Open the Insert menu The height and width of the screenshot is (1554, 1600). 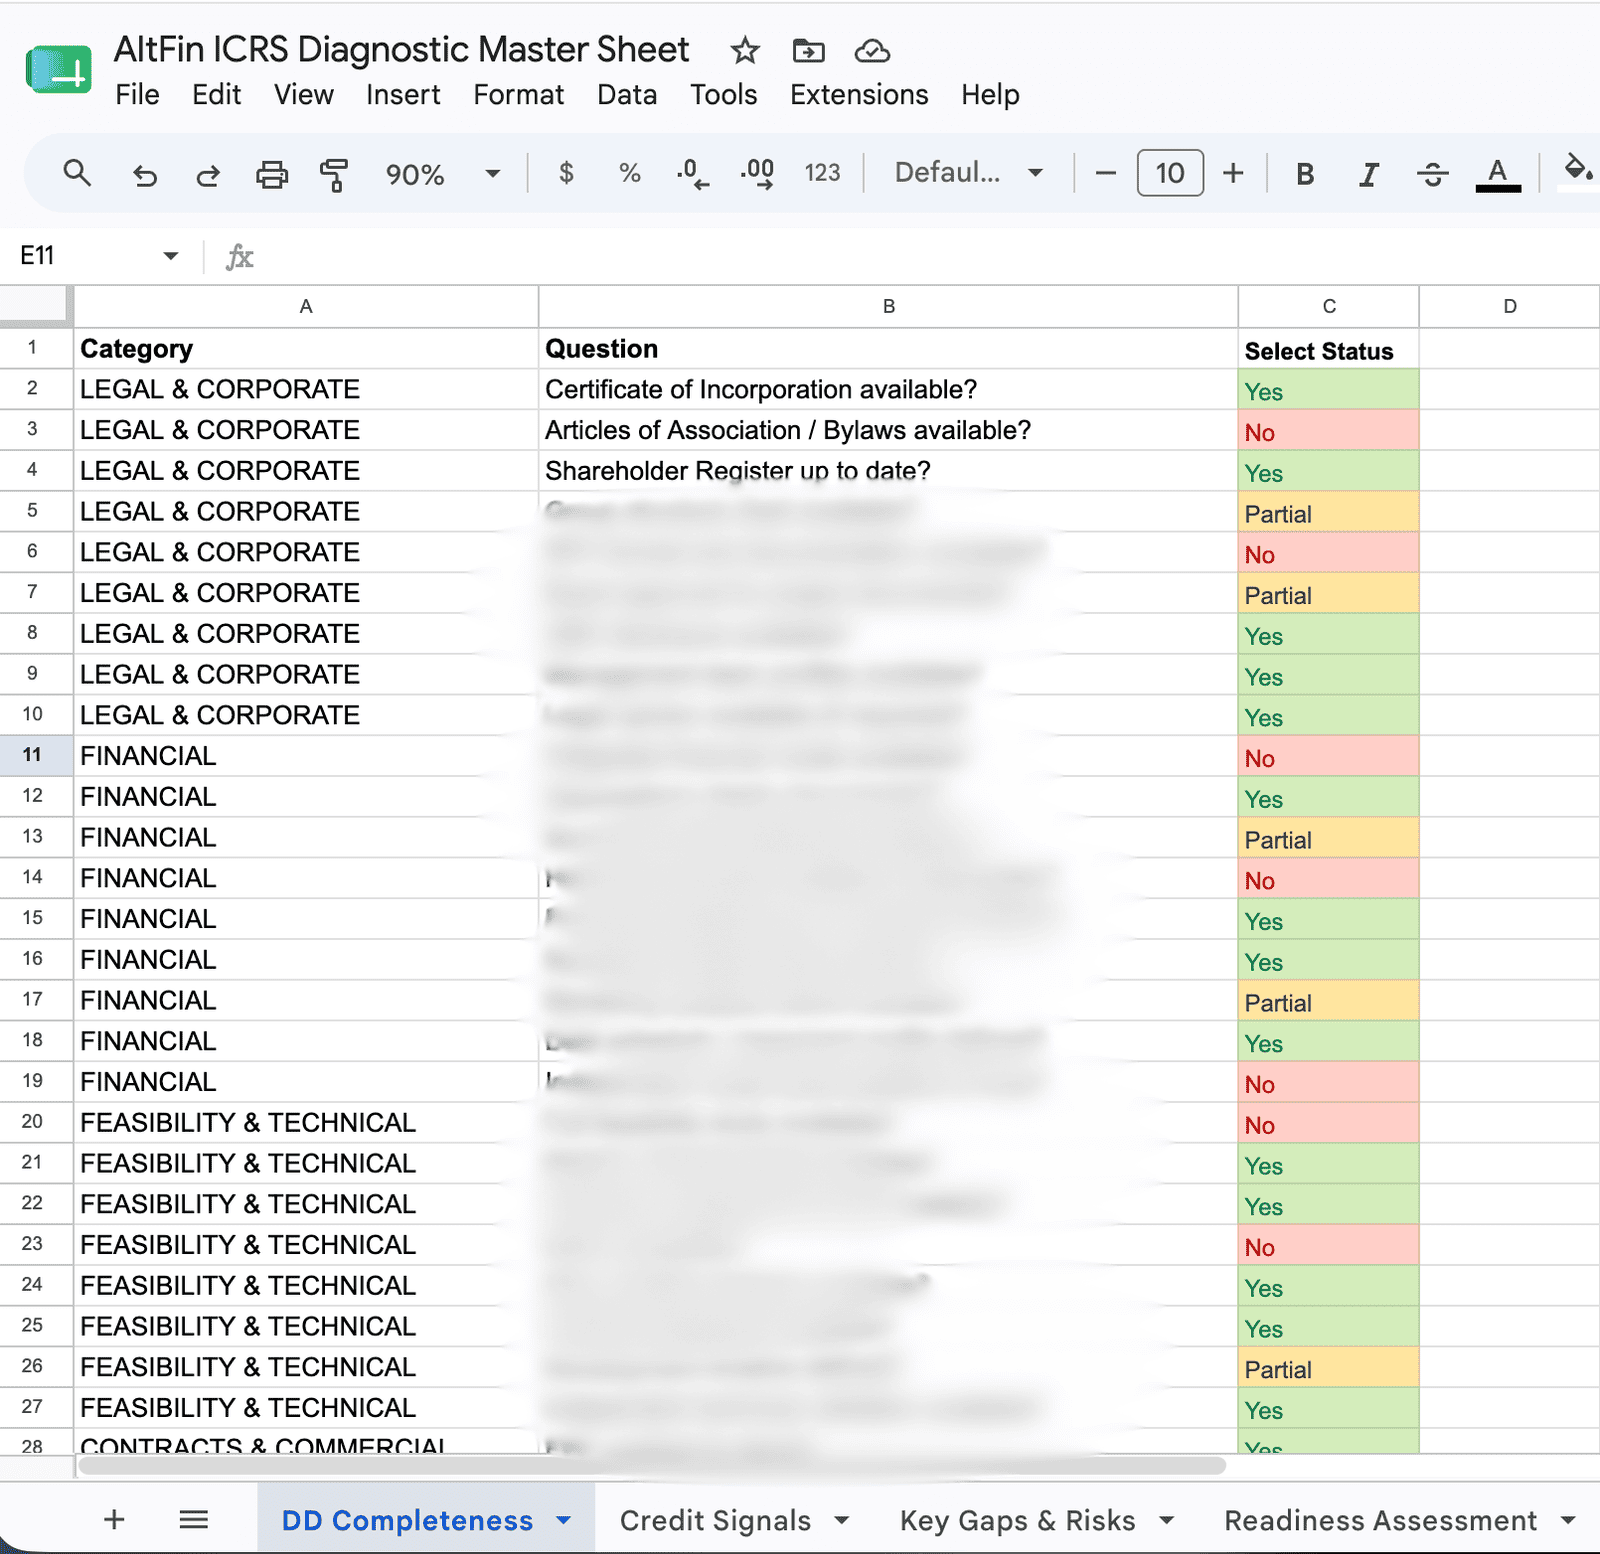pyautogui.click(x=403, y=95)
